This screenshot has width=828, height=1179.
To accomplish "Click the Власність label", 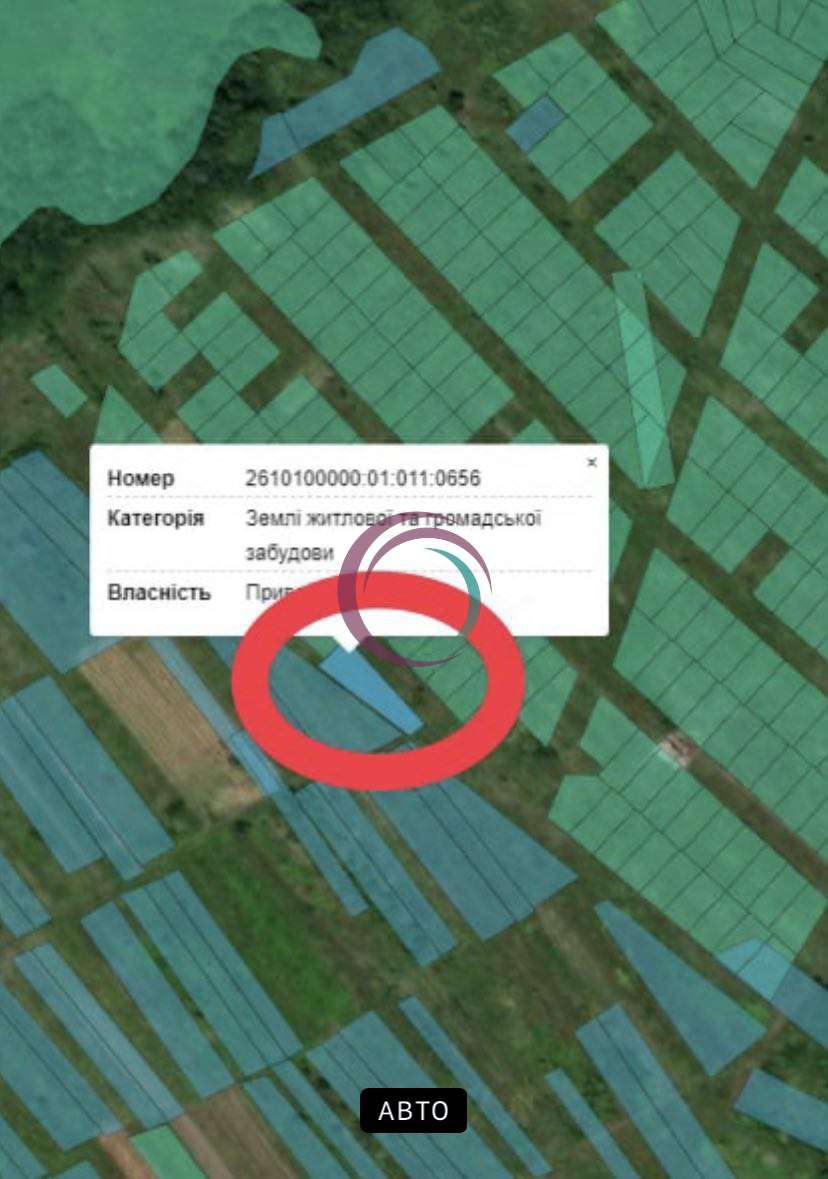I will click(159, 593).
